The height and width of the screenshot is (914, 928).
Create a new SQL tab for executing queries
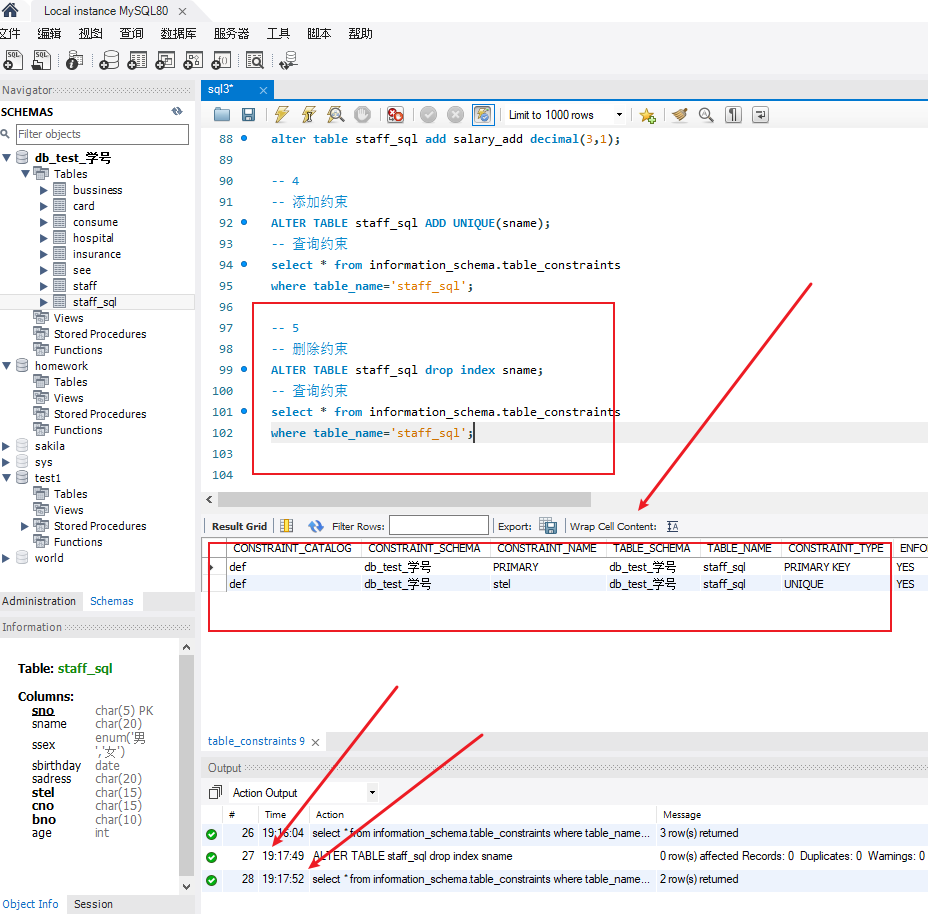(12, 59)
